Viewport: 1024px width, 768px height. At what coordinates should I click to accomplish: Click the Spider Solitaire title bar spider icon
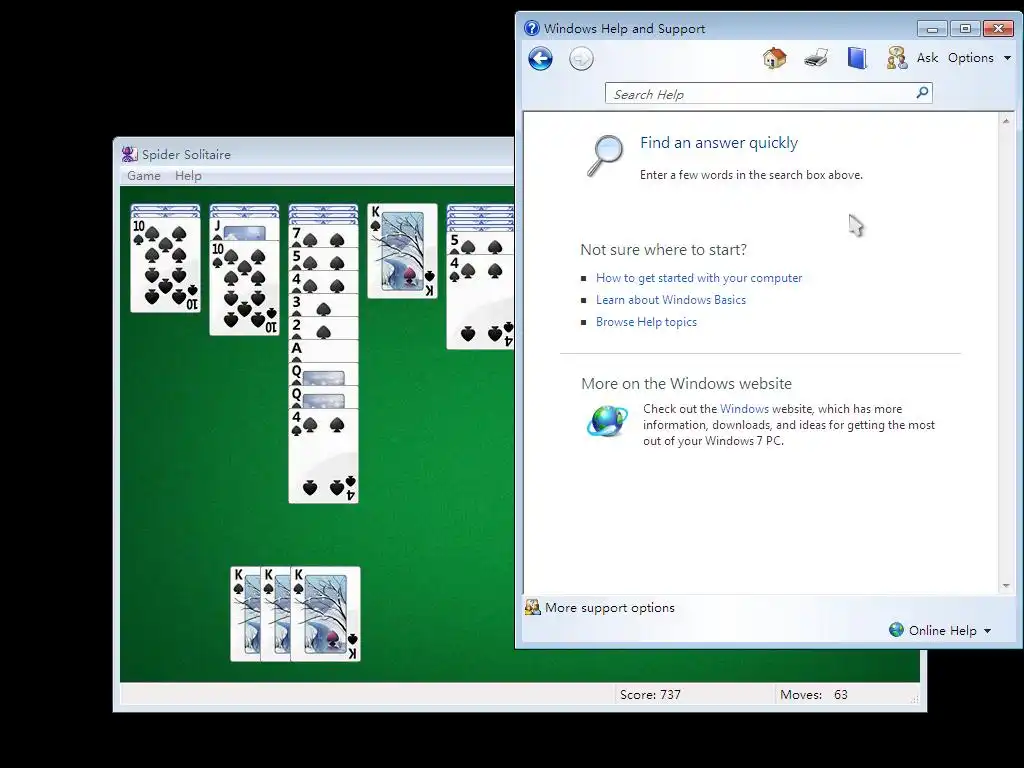click(129, 154)
